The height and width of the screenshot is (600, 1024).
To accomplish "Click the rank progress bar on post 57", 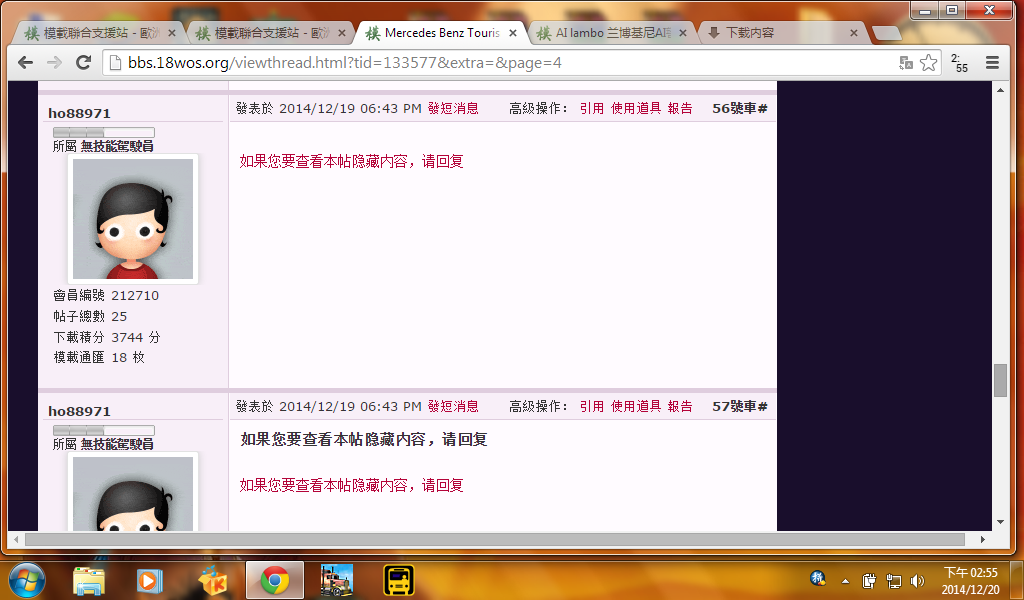I will [104, 430].
